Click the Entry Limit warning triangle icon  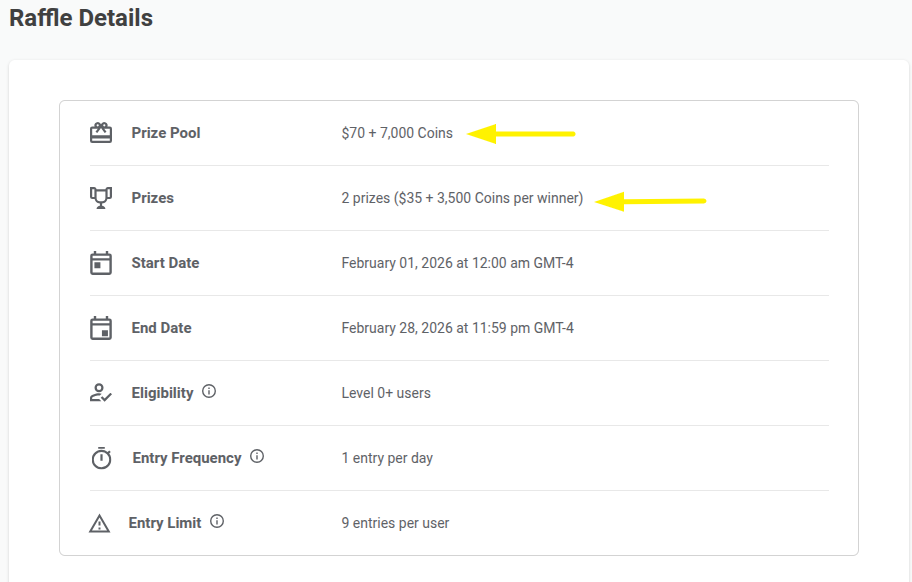[x=99, y=523]
